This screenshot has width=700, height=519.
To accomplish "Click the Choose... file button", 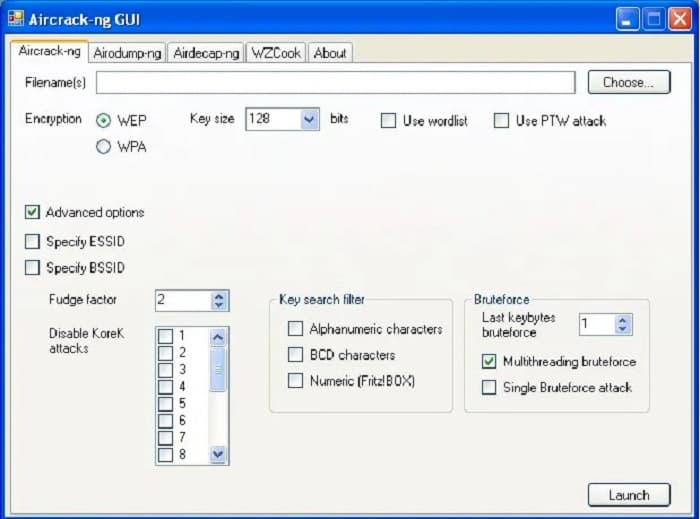I will click(x=629, y=82).
